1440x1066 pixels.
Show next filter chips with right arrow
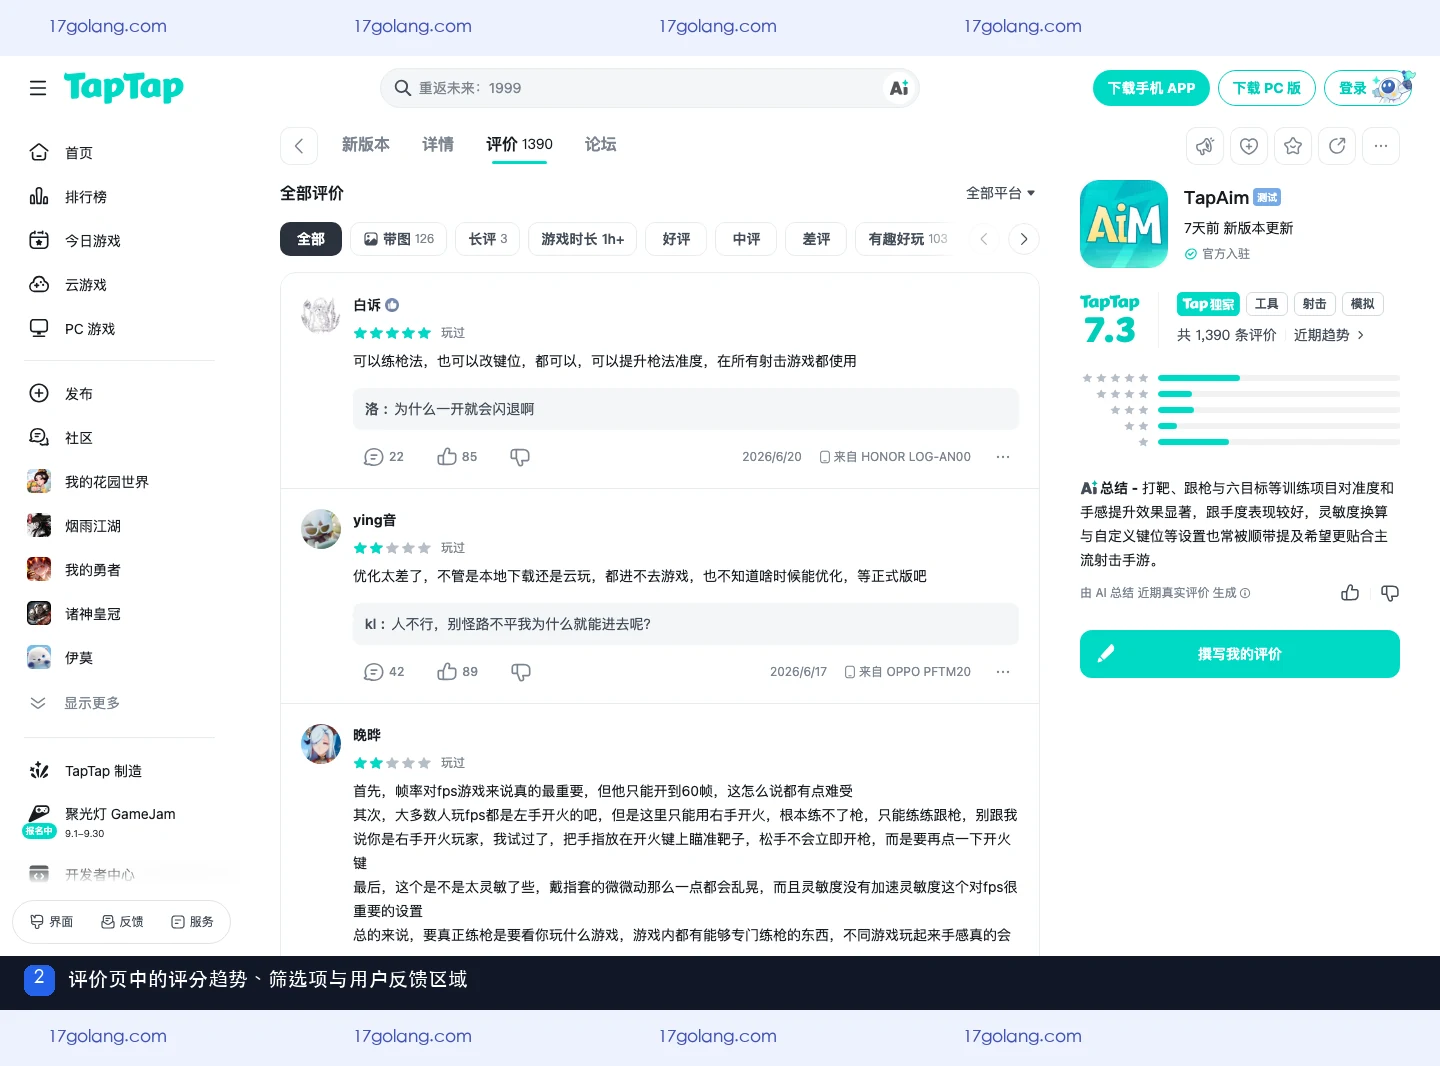click(1023, 239)
